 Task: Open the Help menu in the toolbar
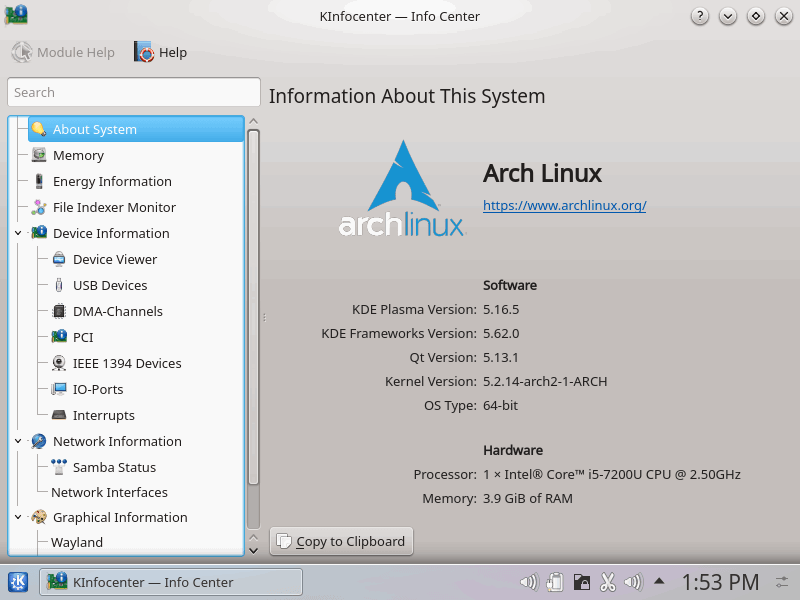160,52
